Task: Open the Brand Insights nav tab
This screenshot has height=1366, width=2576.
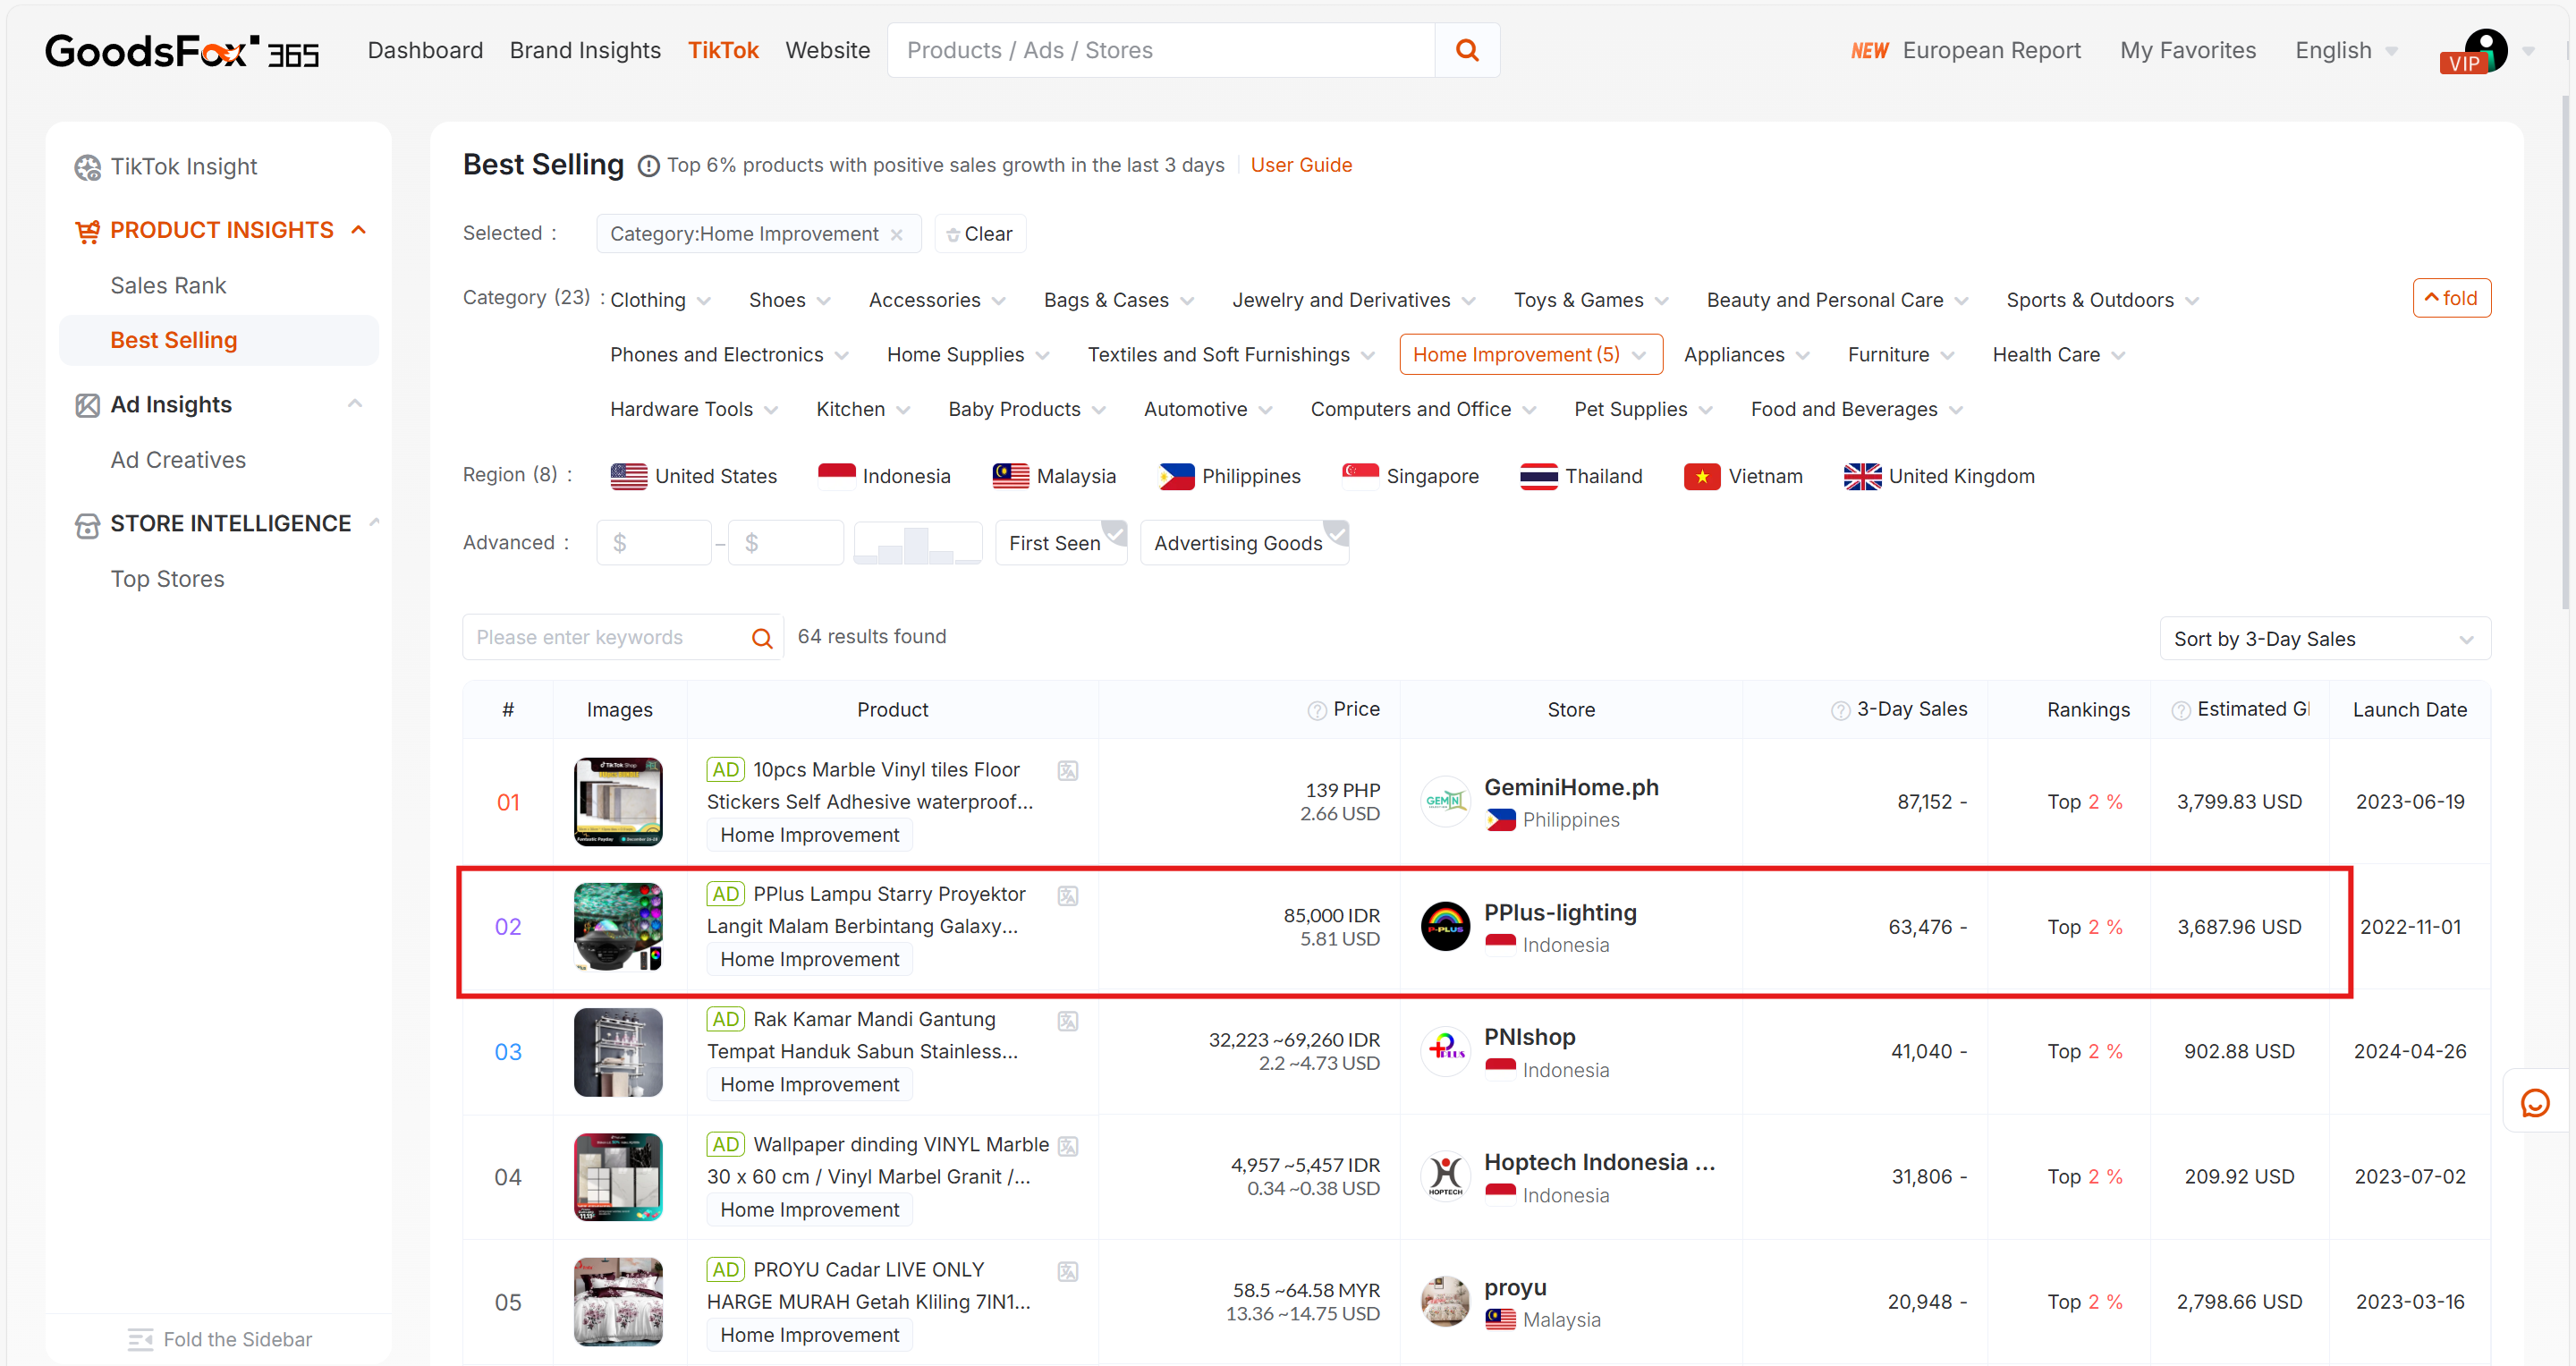Action: [585, 51]
